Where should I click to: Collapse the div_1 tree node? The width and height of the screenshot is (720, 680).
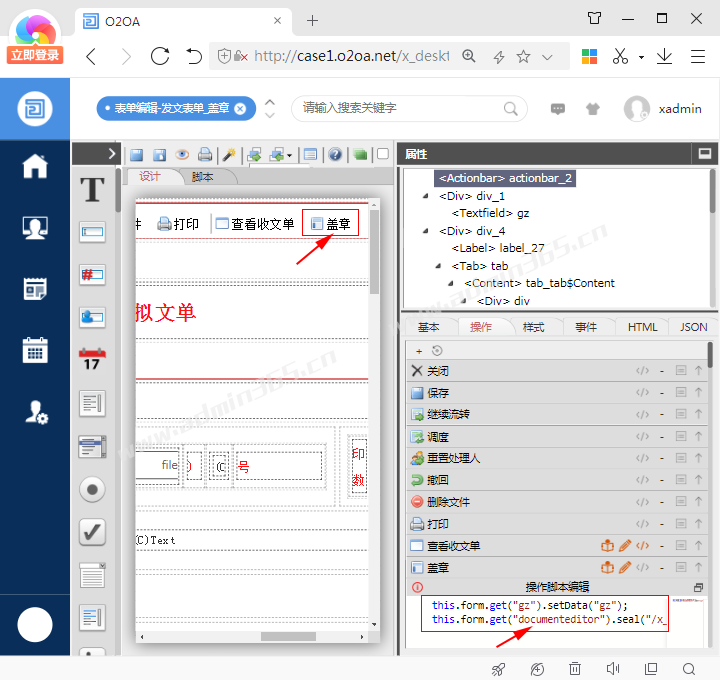point(426,196)
